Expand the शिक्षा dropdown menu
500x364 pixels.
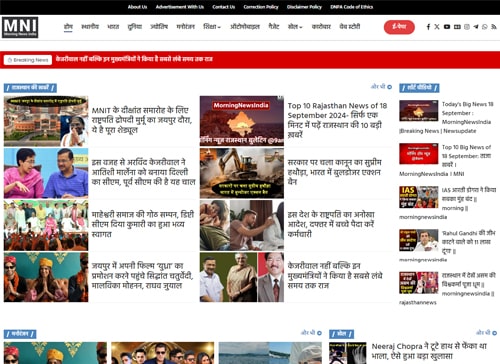click(212, 27)
